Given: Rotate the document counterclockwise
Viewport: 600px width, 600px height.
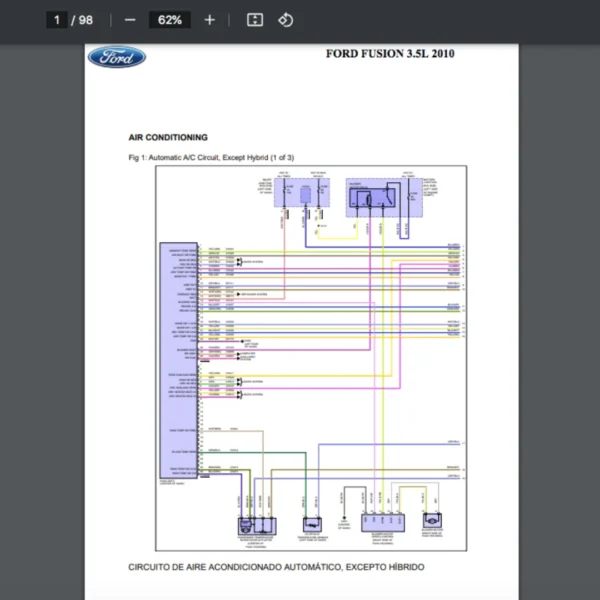Looking at the screenshot, I should point(286,20).
